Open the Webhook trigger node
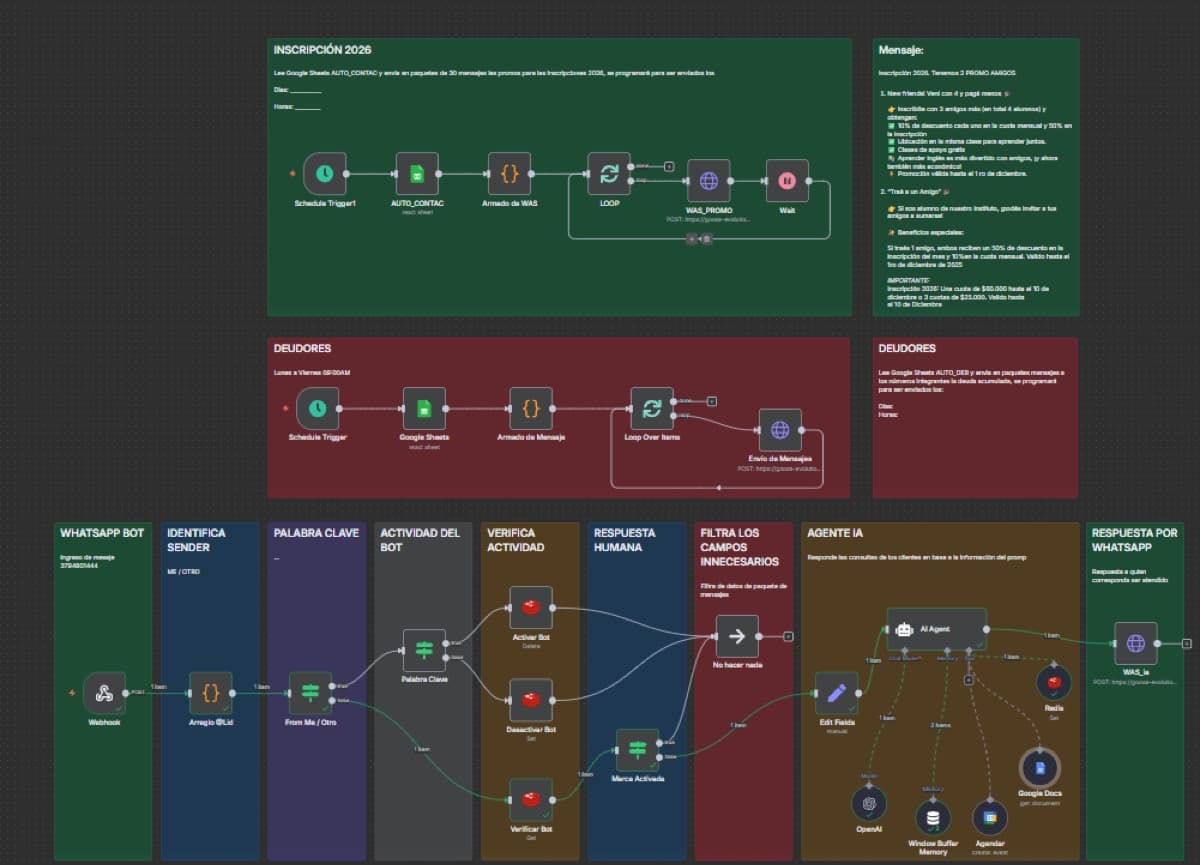Viewport: 1200px width, 865px height. click(x=104, y=692)
